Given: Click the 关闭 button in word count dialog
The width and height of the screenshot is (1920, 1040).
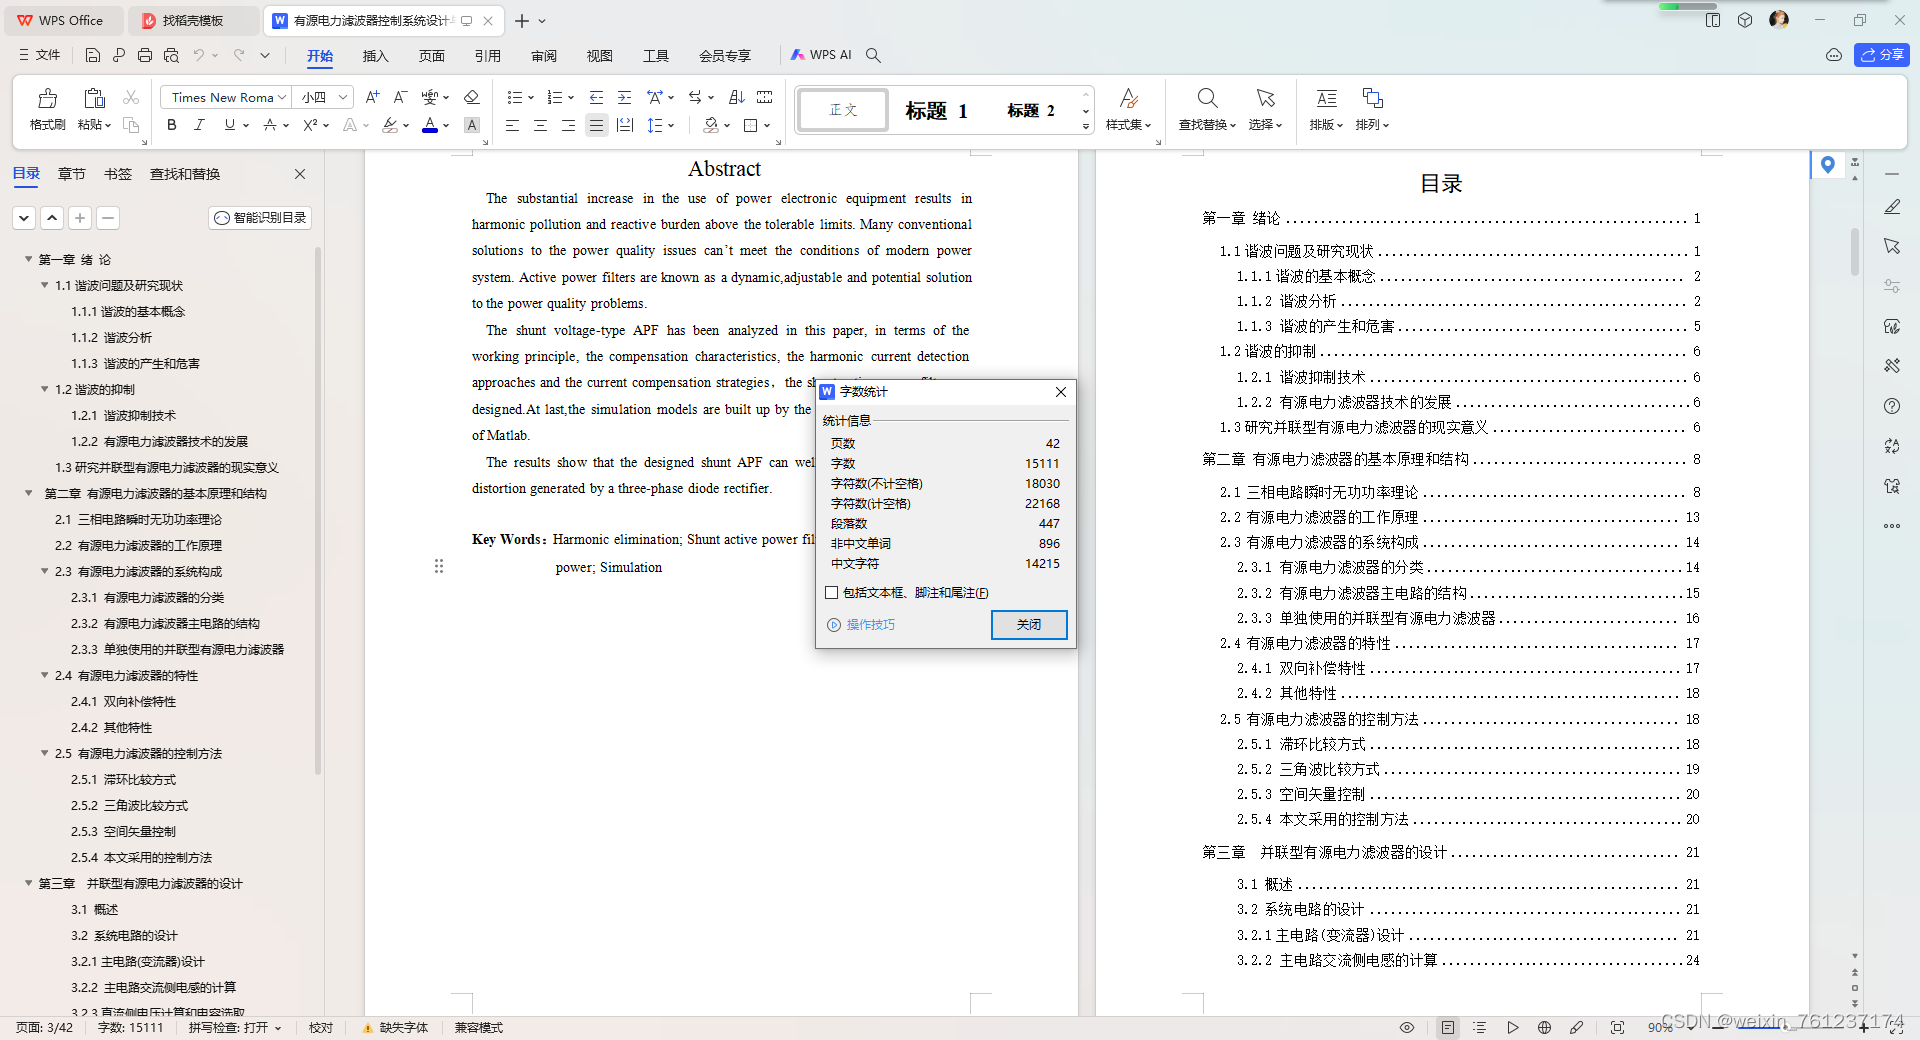Looking at the screenshot, I should coord(1029,624).
